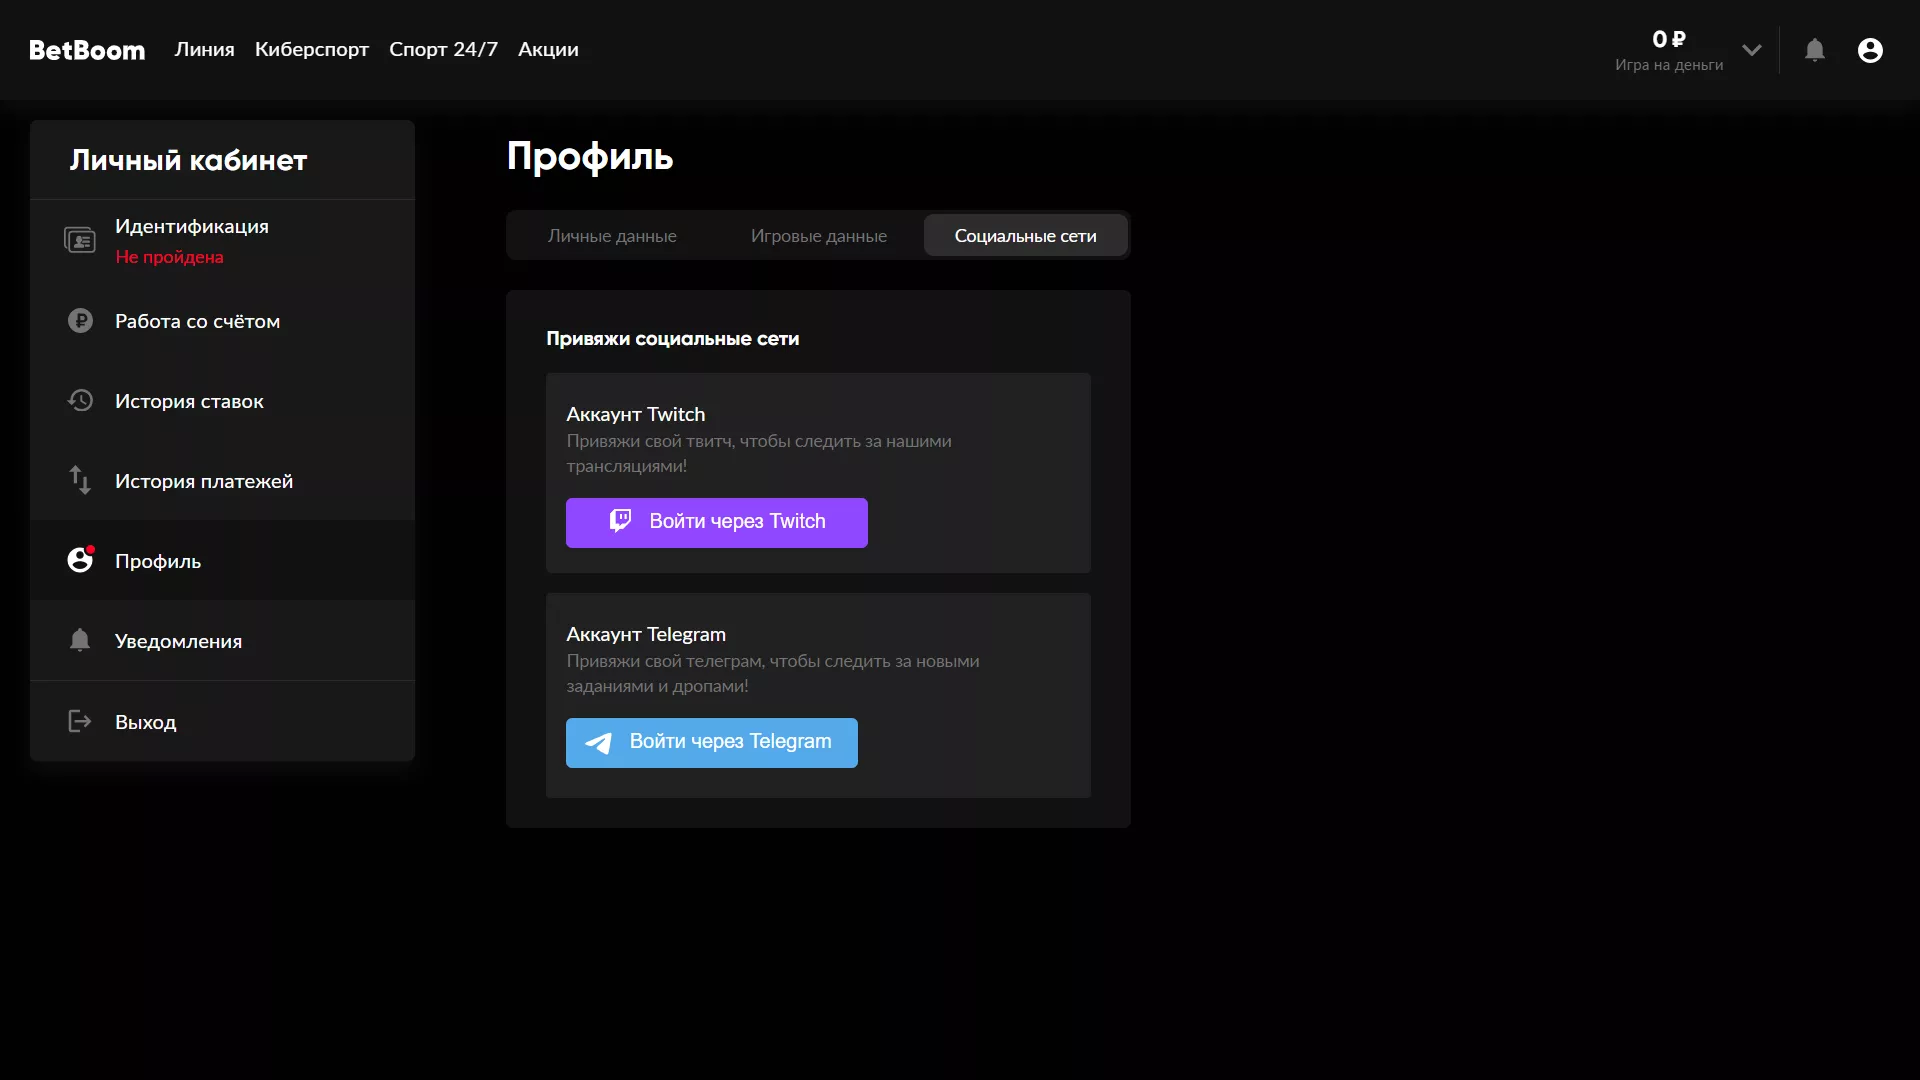Screen dimensions: 1920x1080
Task: Click the ruble coin icon in the sidebar
Action: pos(80,321)
